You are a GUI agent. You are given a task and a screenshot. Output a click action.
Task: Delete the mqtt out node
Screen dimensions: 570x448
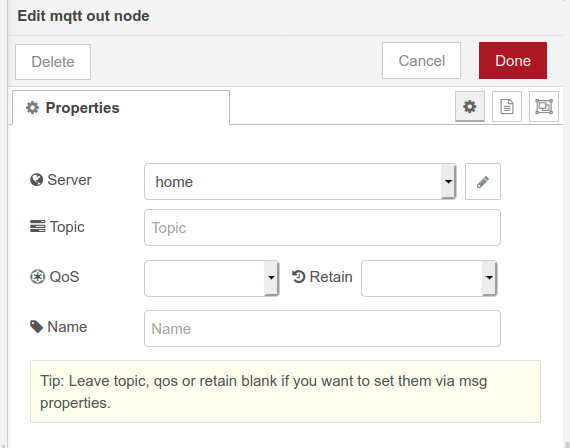pyautogui.click(x=53, y=62)
